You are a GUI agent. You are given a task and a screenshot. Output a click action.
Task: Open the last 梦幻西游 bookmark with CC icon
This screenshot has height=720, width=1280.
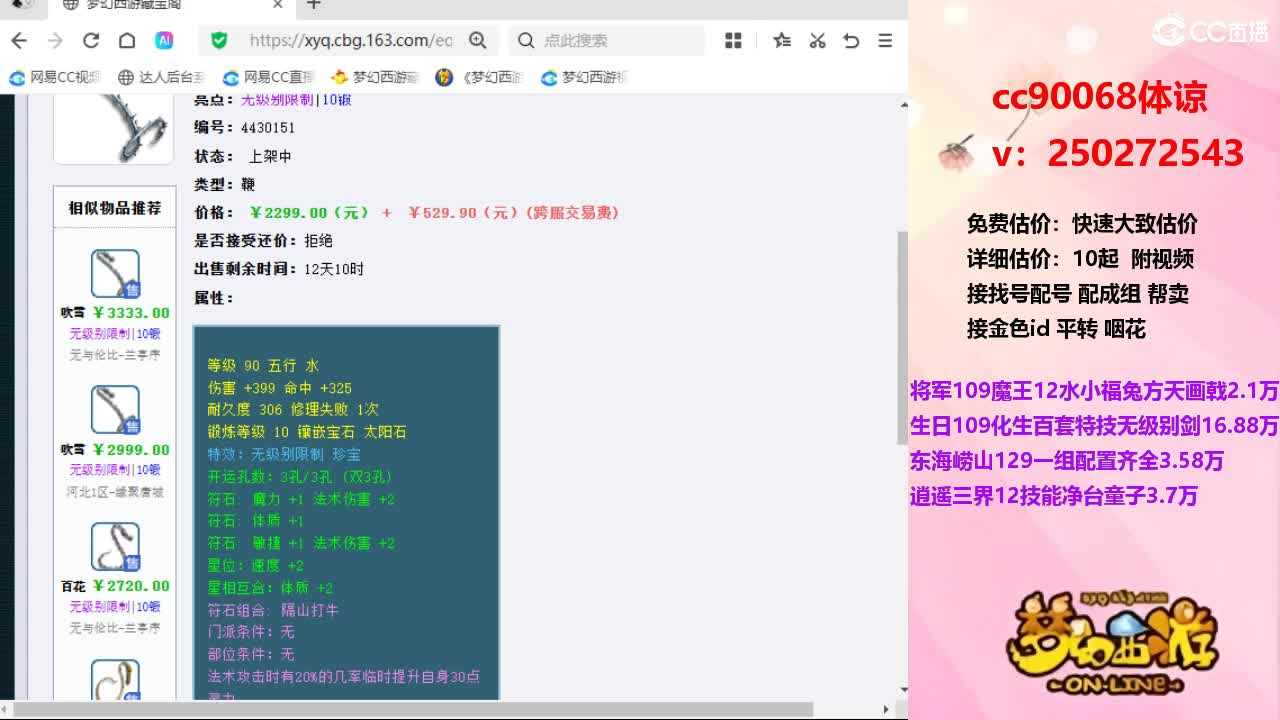pyautogui.click(x=586, y=77)
